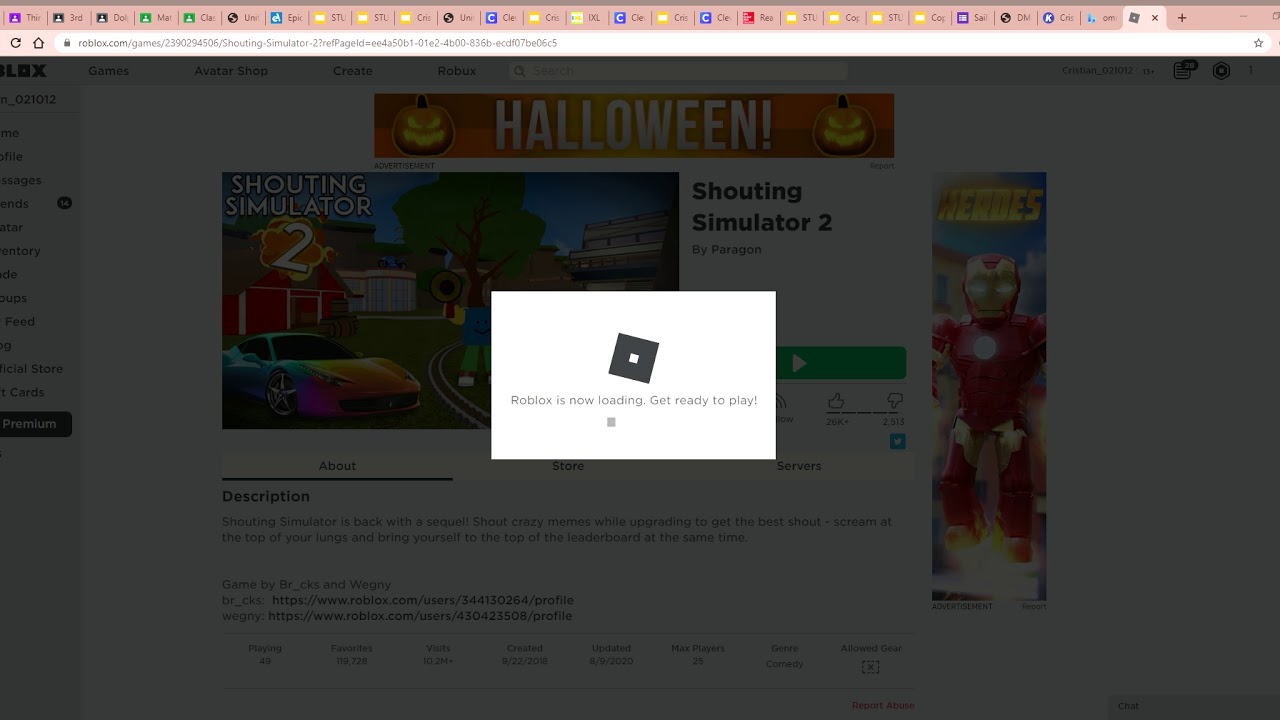This screenshot has height=720, width=1280.
Task: Click the Halloween banner advertisement
Action: 634,126
